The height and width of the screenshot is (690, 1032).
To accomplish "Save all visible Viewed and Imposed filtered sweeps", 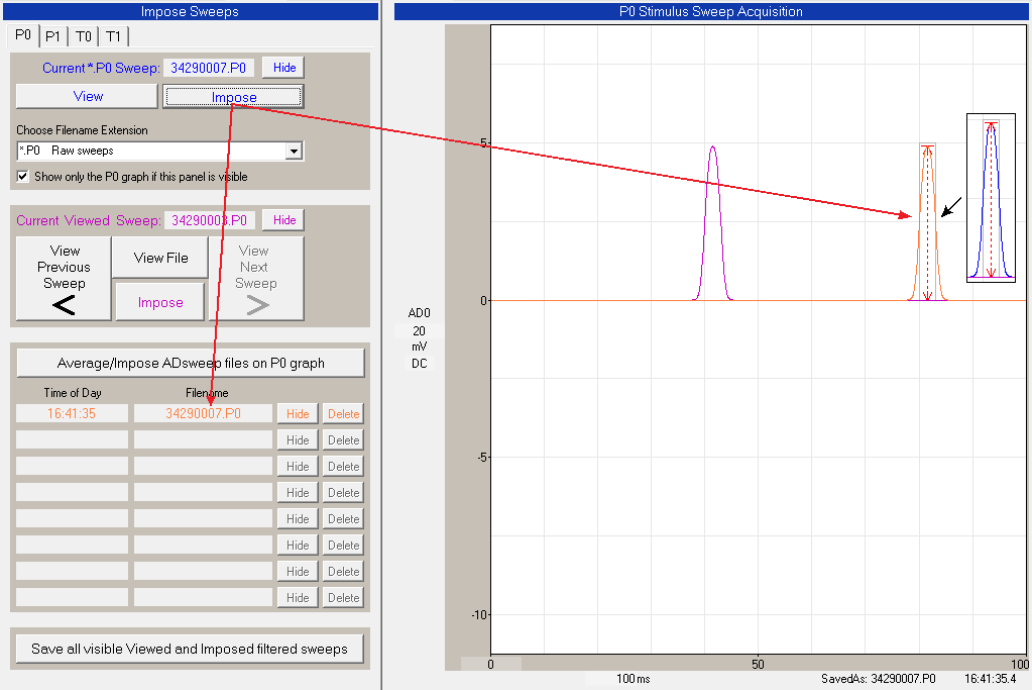I will pyautogui.click(x=190, y=648).
